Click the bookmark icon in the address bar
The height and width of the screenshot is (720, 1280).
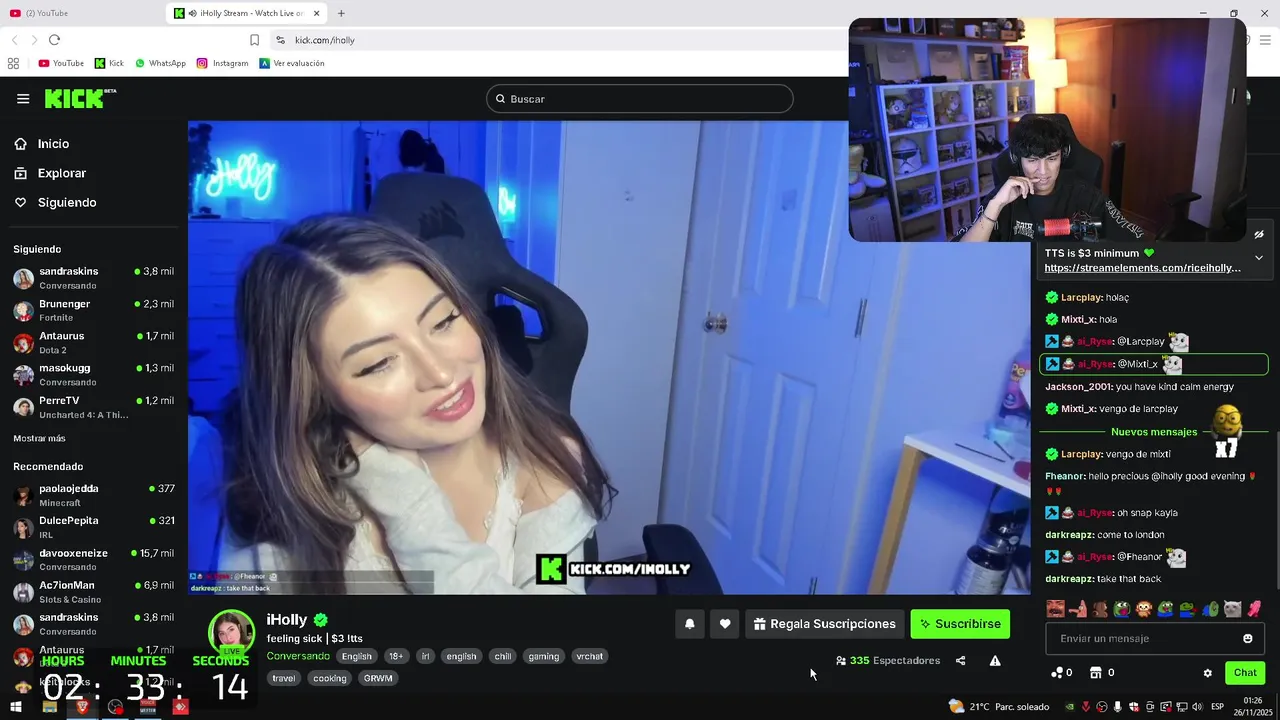[254, 40]
